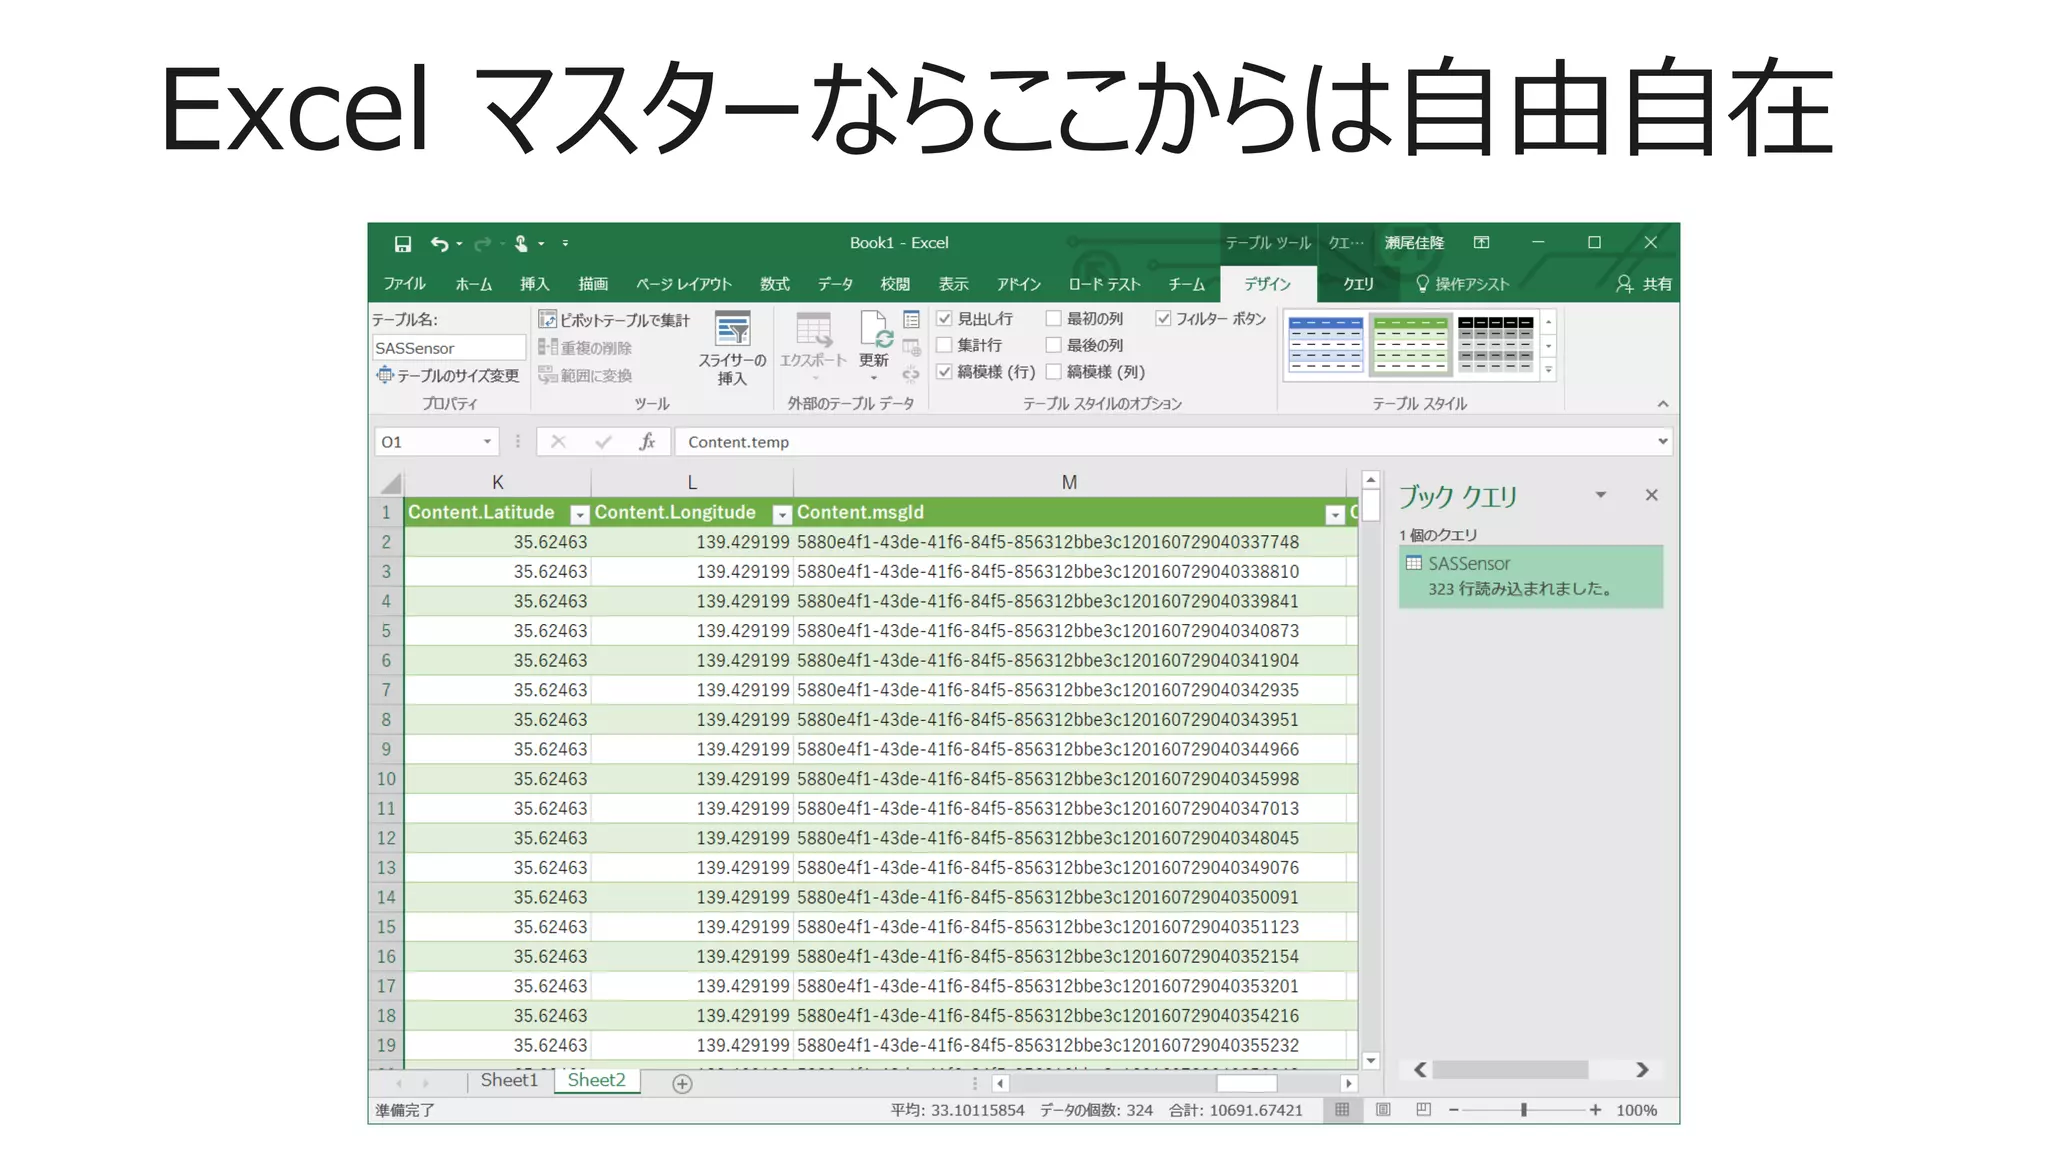Open the undo history dropdown
The height and width of the screenshot is (1152, 2048).
[459, 244]
